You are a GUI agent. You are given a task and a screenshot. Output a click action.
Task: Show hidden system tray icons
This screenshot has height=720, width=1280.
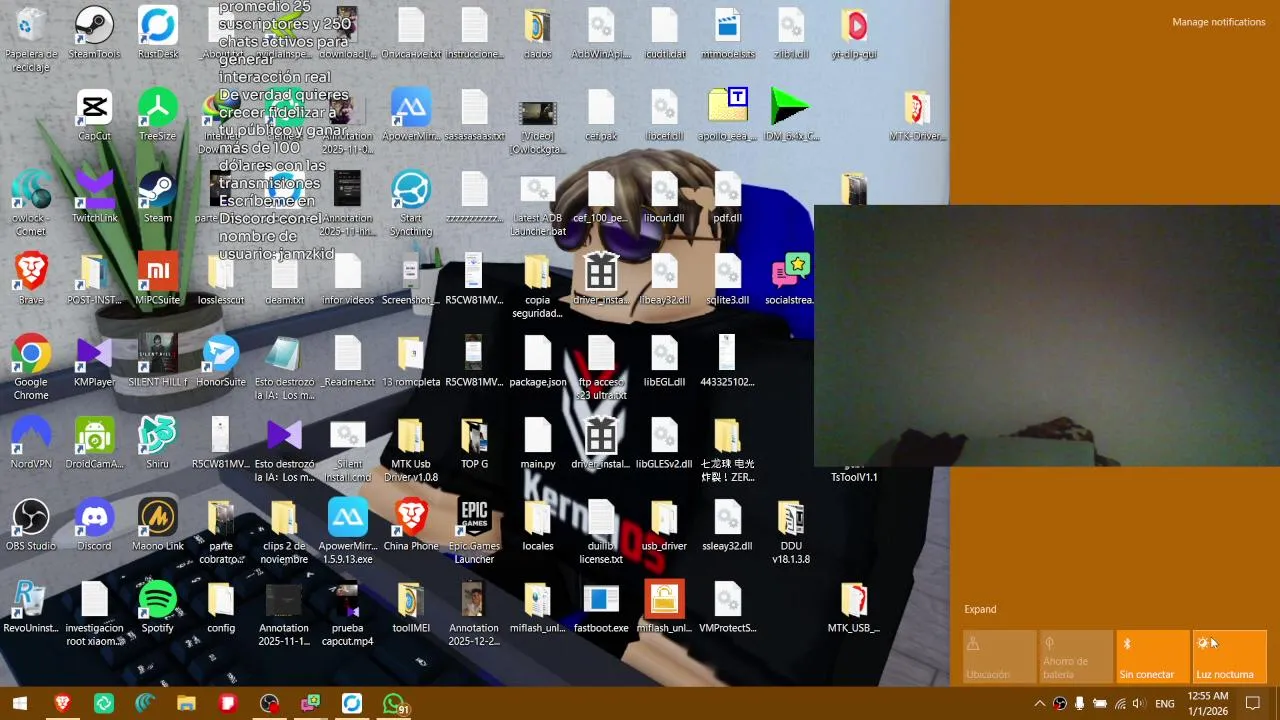click(1040, 704)
